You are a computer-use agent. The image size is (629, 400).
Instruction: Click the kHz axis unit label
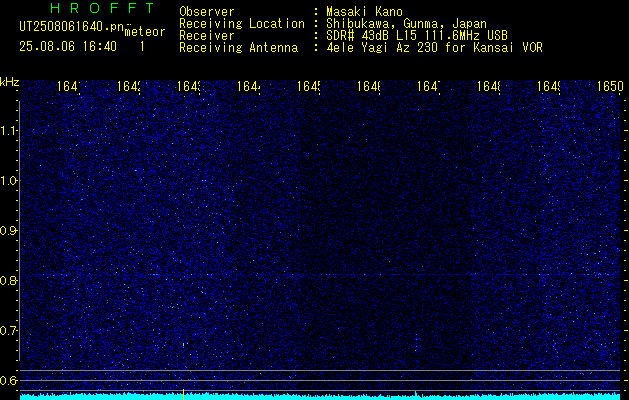pos(10,82)
